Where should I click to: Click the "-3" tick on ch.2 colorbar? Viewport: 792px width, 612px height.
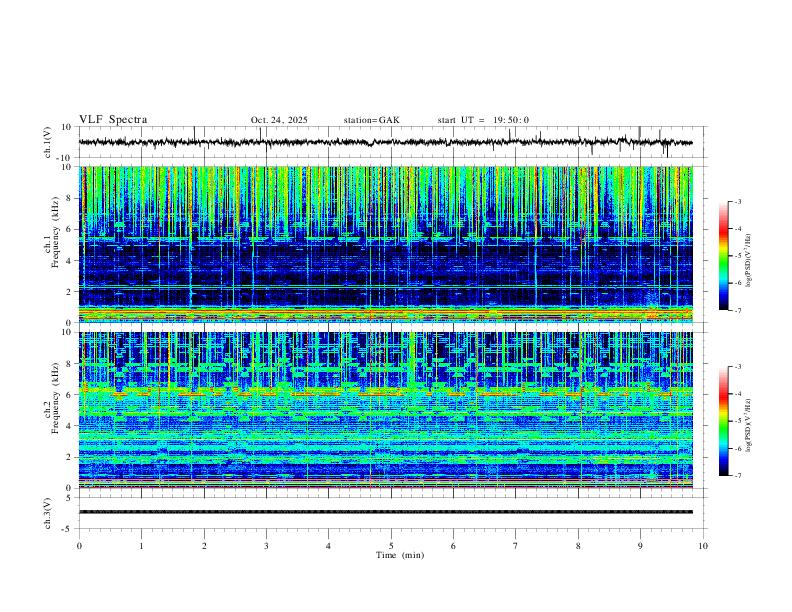point(737,367)
